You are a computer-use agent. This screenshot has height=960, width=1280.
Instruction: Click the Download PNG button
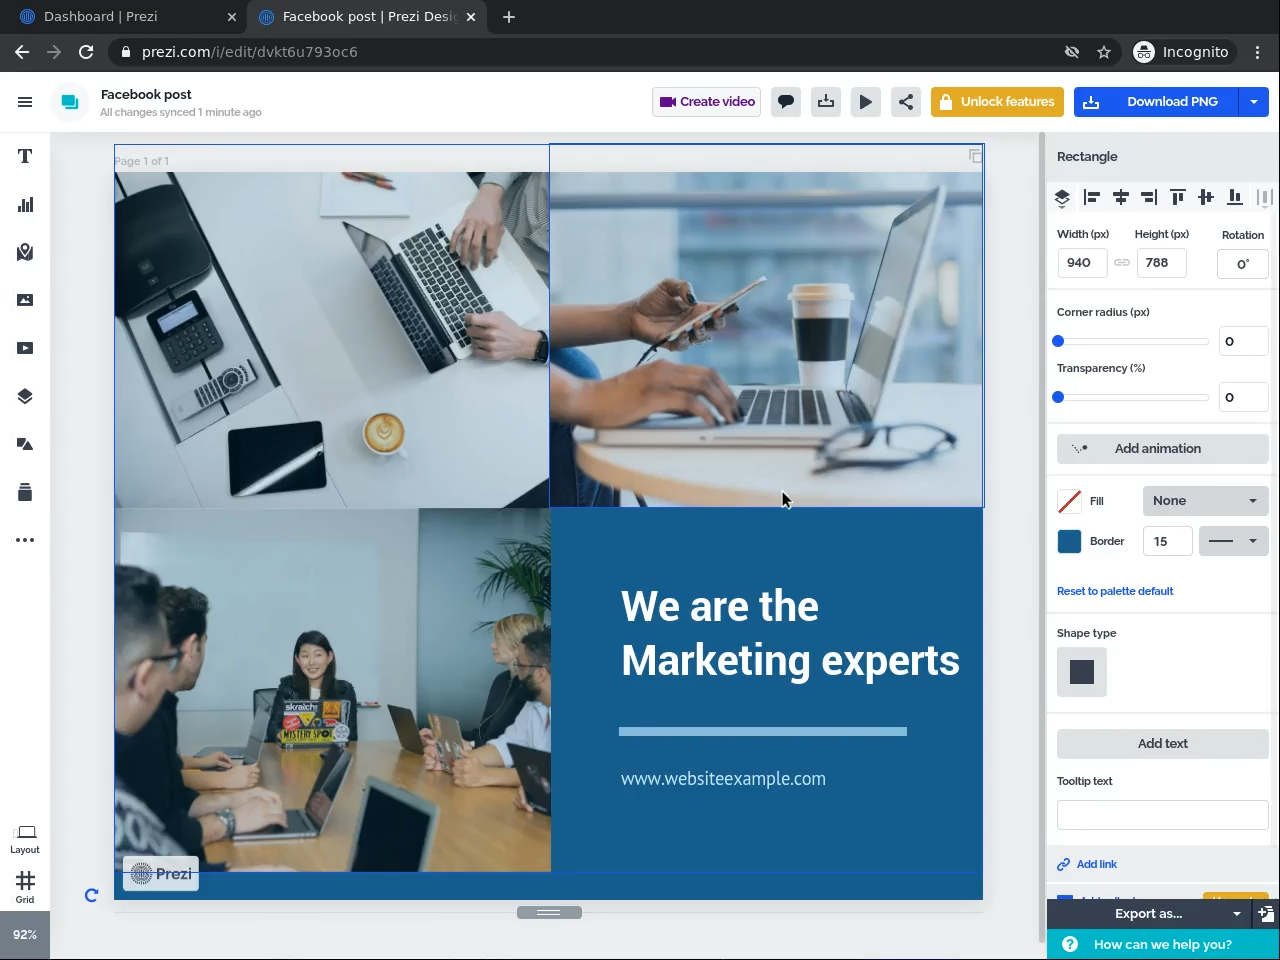(1156, 102)
